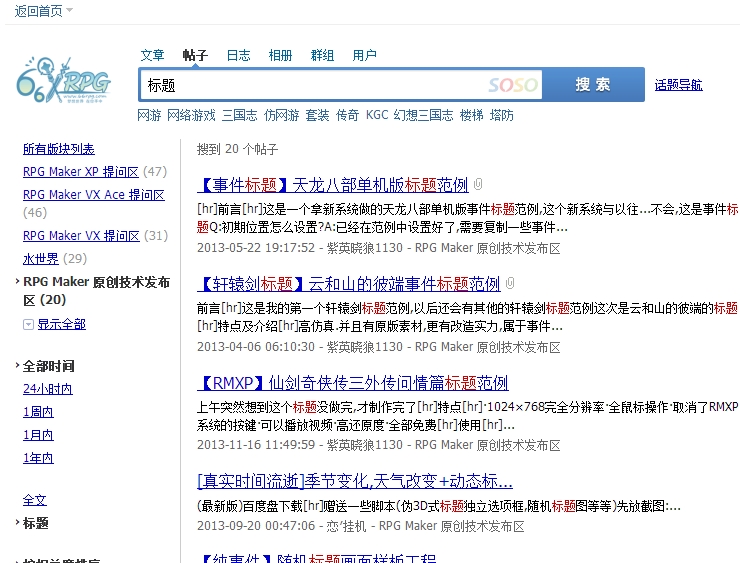The height and width of the screenshot is (563, 740).
Task: Click timestamp 2013-05-22 19:17:52
Action: (256, 248)
